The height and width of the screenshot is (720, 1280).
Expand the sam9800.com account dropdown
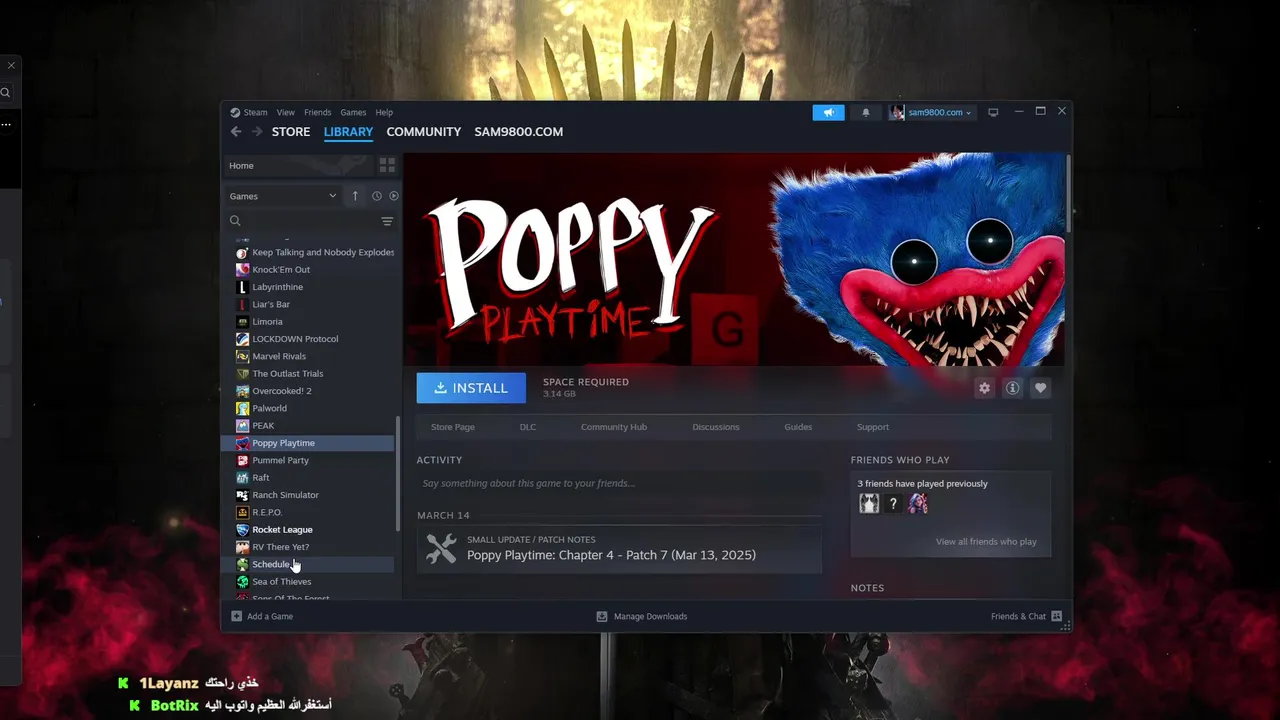931,113
